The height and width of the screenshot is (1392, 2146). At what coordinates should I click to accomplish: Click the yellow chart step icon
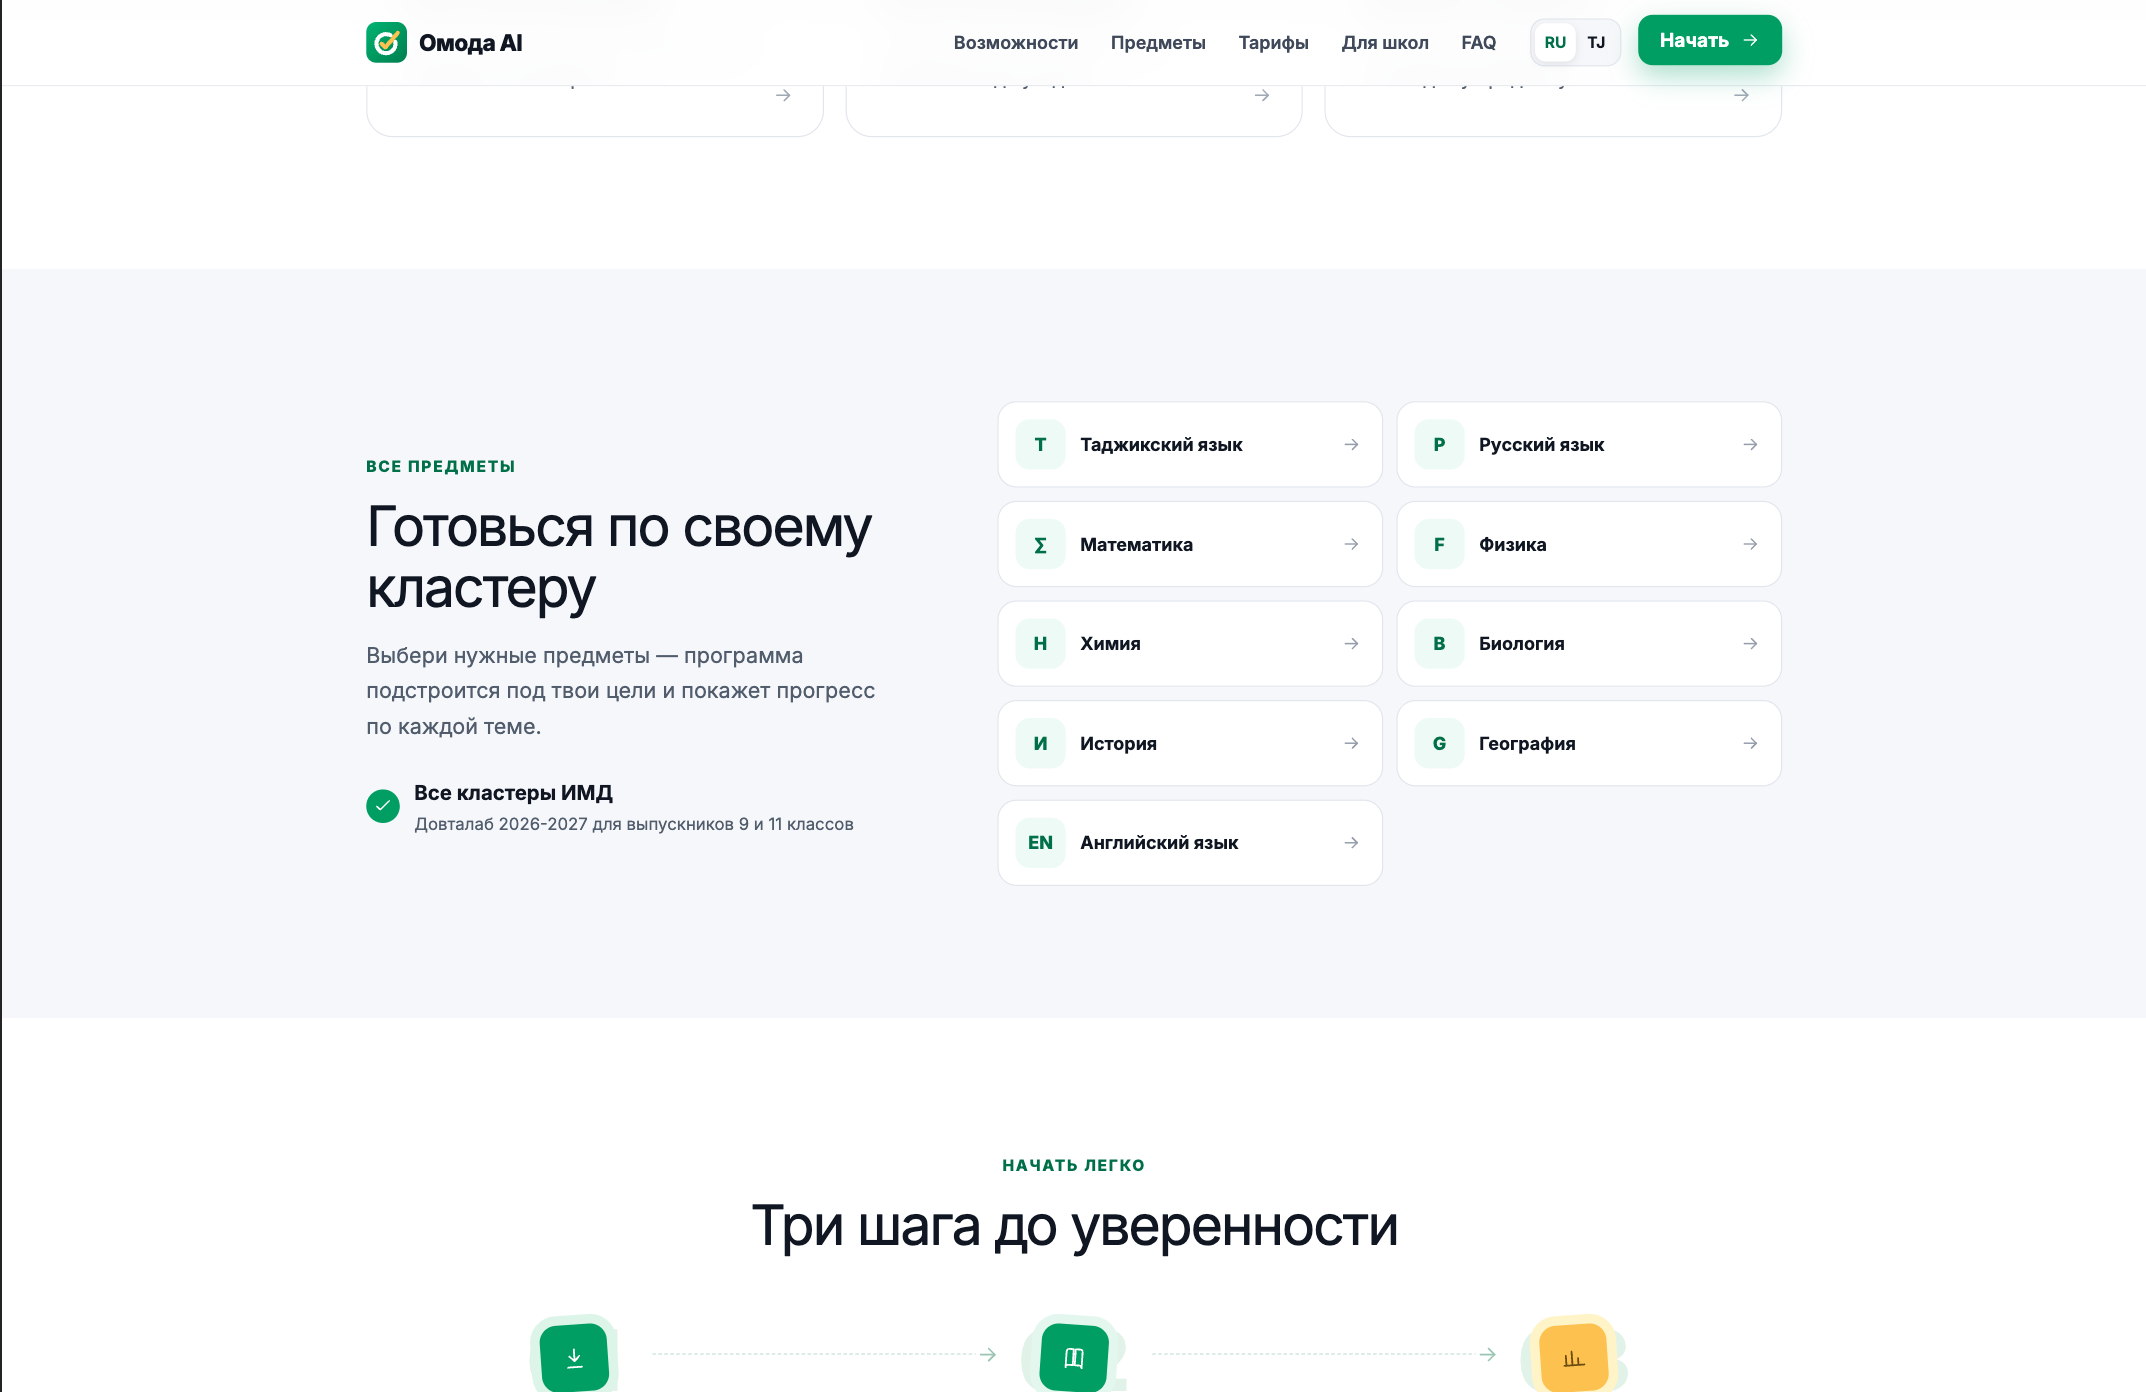coord(1574,1357)
